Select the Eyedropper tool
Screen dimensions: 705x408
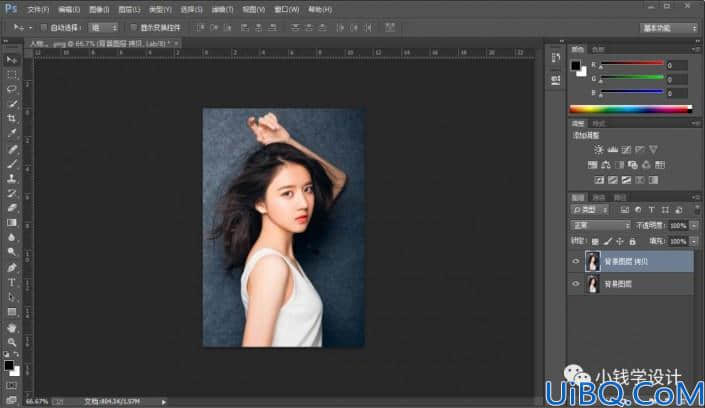pyautogui.click(x=12, y=134)
